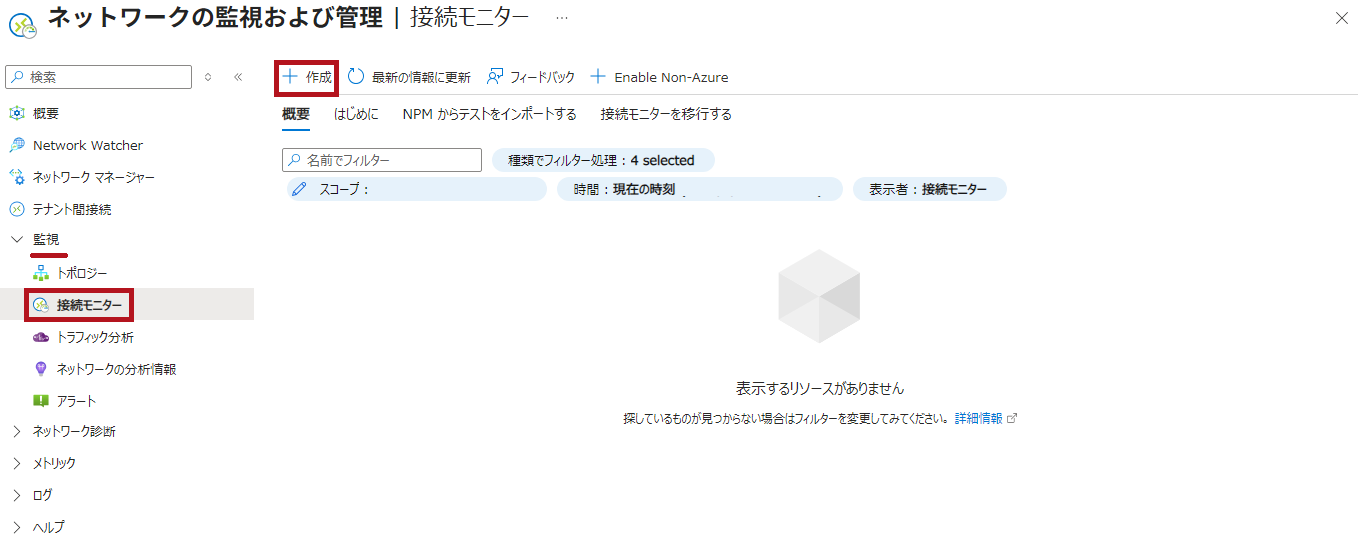Click the 接続モニター sidebar icon
The width and height of the screenshot is (1370, 554).
(40, 305)
